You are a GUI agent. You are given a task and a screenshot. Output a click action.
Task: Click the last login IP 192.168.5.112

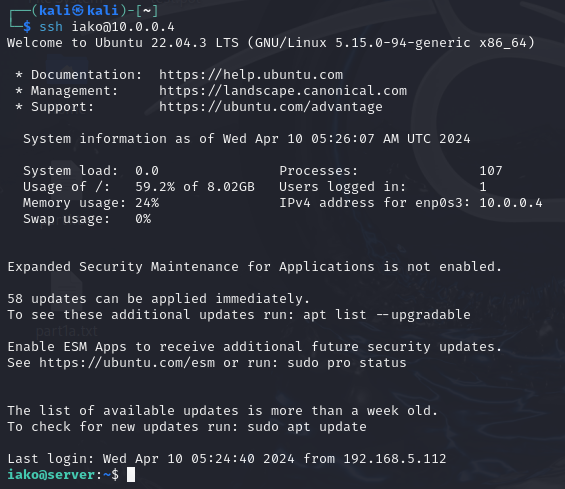point(395,459)
